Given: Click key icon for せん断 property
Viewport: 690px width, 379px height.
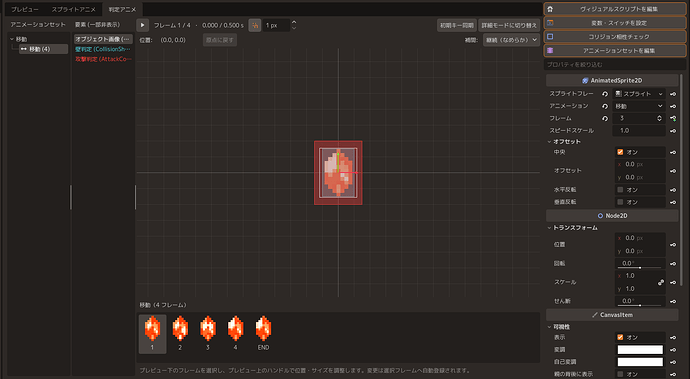Looking at the screenshot, I should coord(673,301).
